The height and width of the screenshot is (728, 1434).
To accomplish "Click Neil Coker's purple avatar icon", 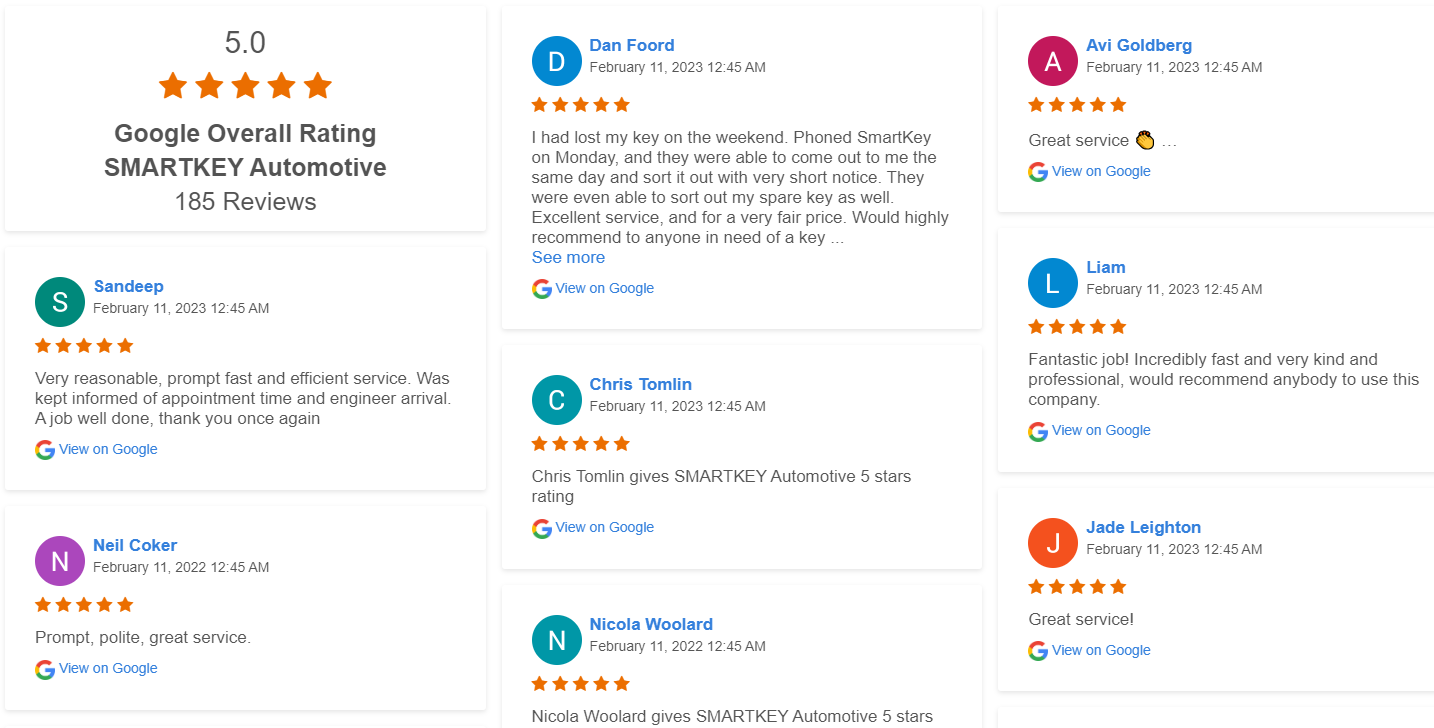I will (x=60, y=561).
